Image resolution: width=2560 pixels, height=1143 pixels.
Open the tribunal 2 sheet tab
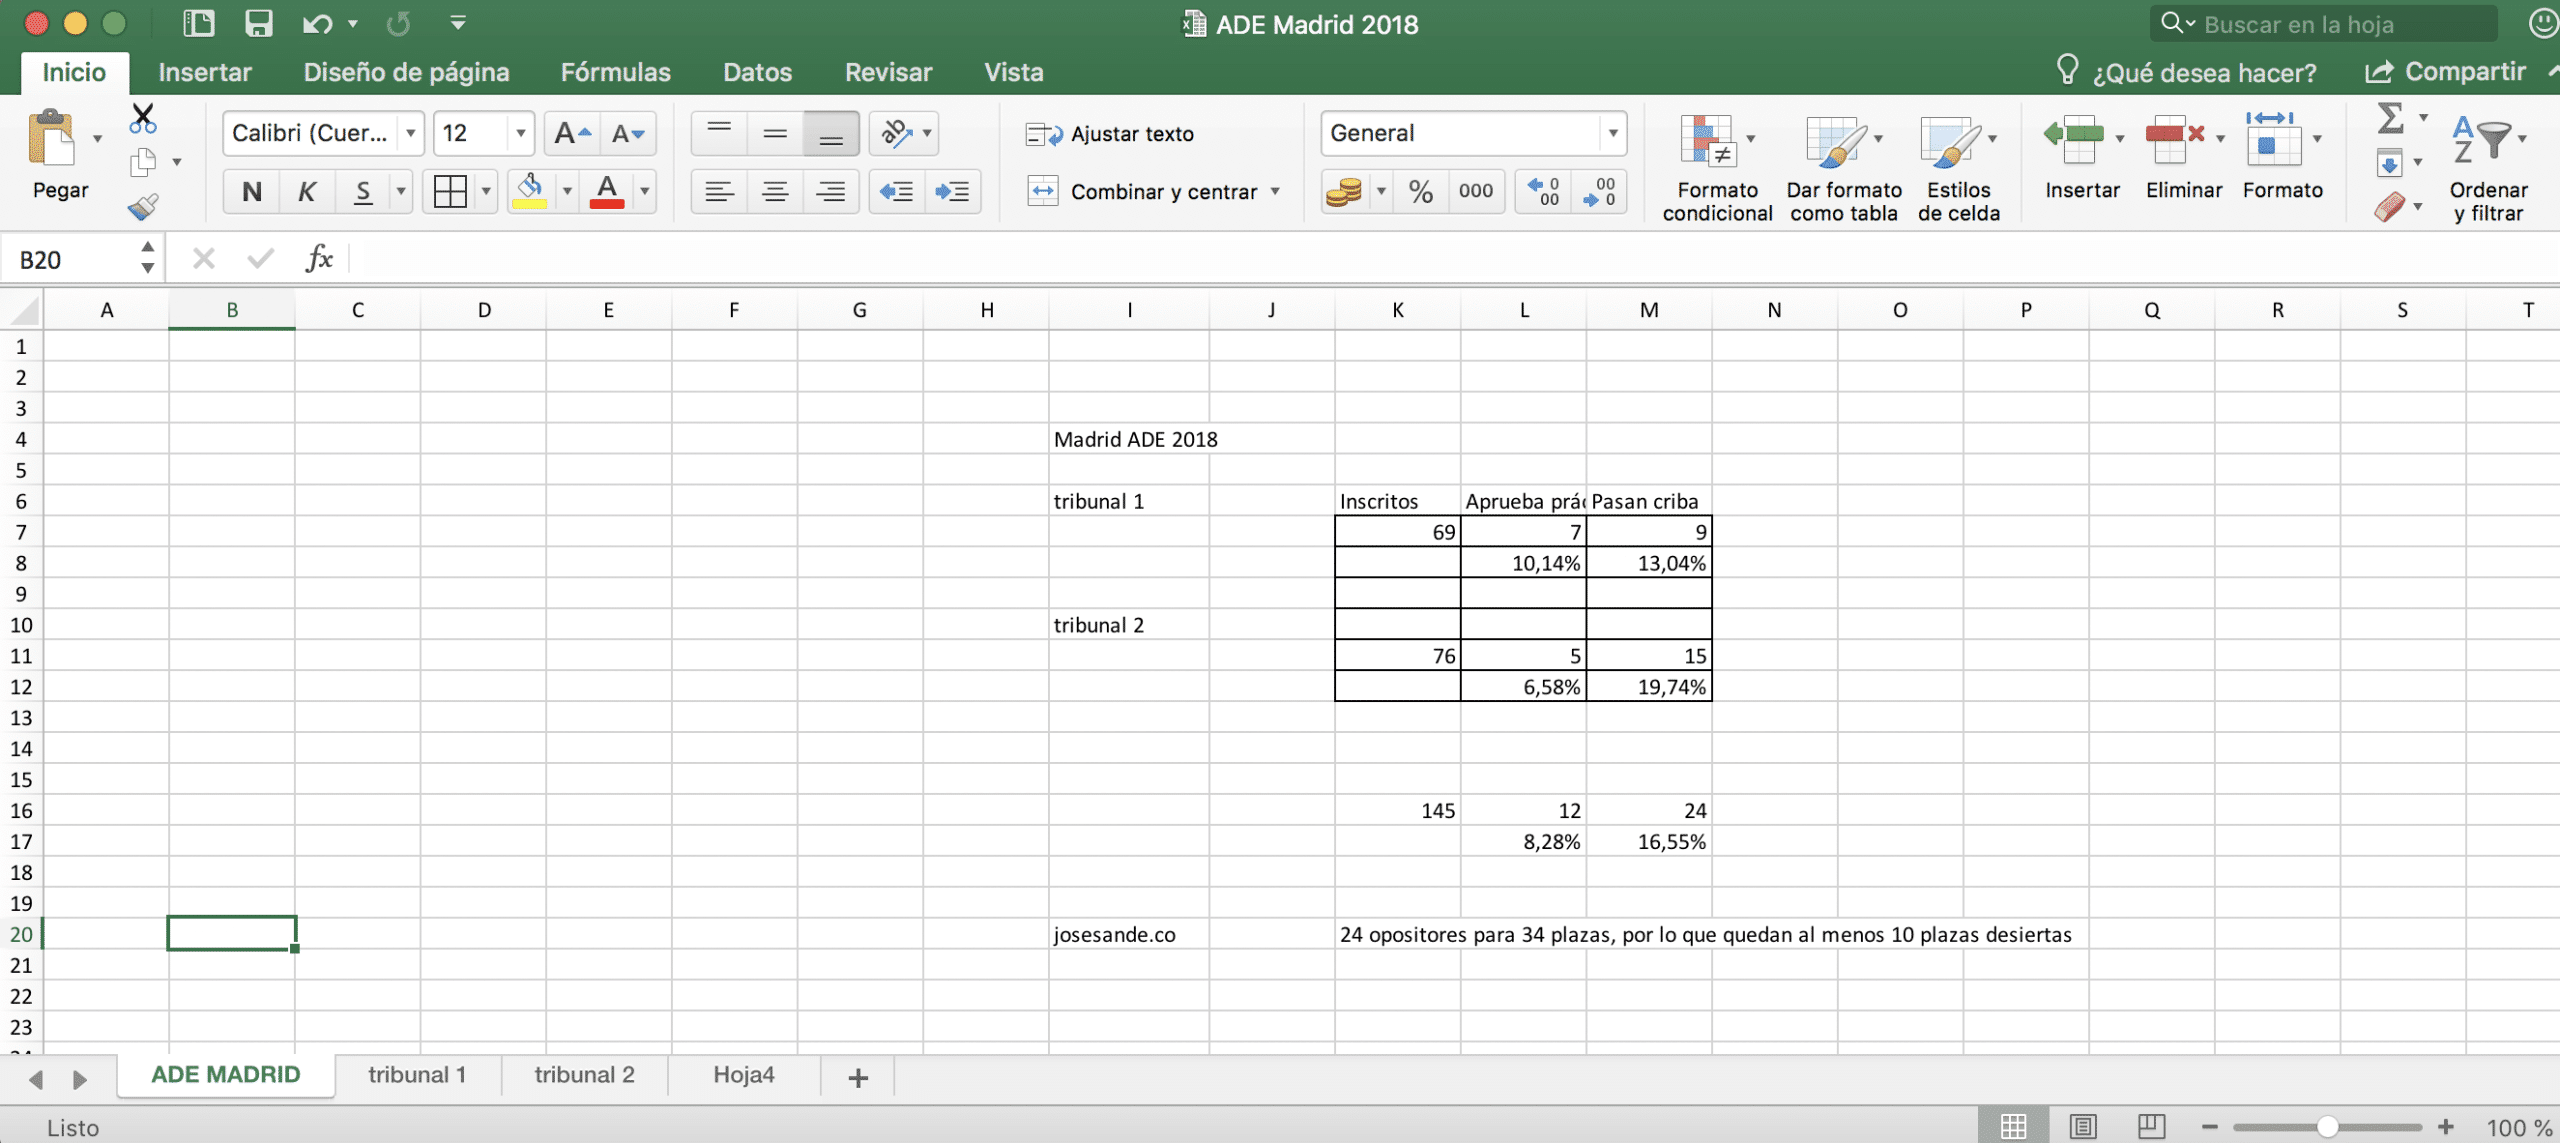point(584,1075)
